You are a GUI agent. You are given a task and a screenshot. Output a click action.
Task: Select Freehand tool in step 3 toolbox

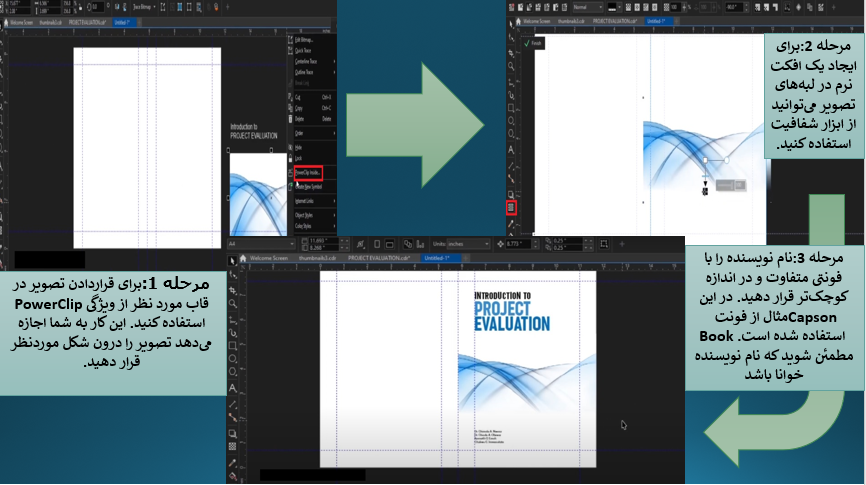click(233, 320)
